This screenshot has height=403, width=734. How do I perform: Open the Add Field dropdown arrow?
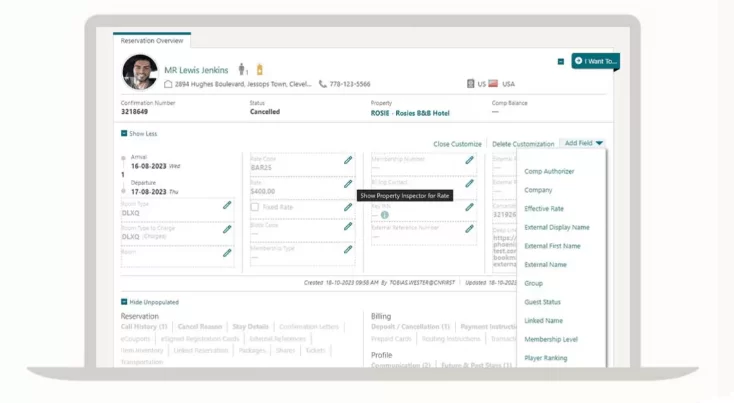pos(599,144)
